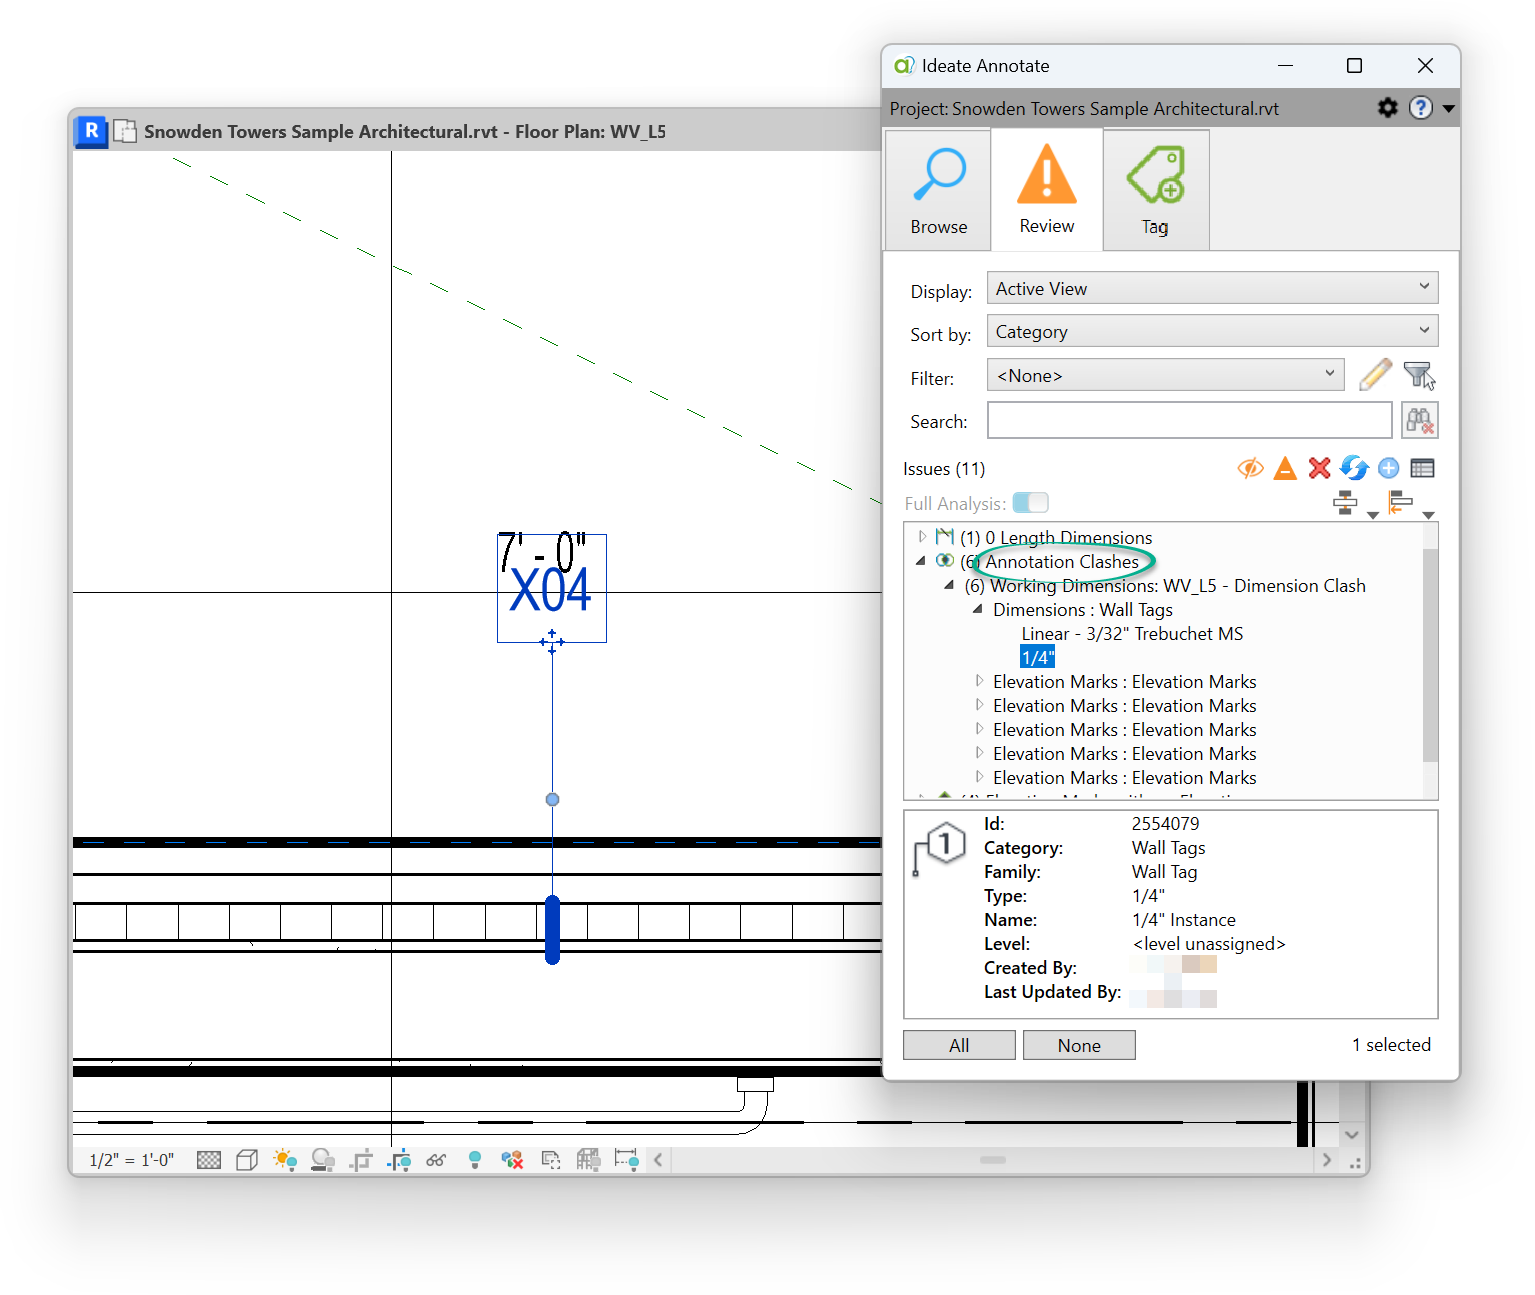This screenshot has height=1295, width=1535.
Task: Click the Reveal Hidden Elements lightbulb icon
Action: pyautogui.click(x=475, y=1160)
